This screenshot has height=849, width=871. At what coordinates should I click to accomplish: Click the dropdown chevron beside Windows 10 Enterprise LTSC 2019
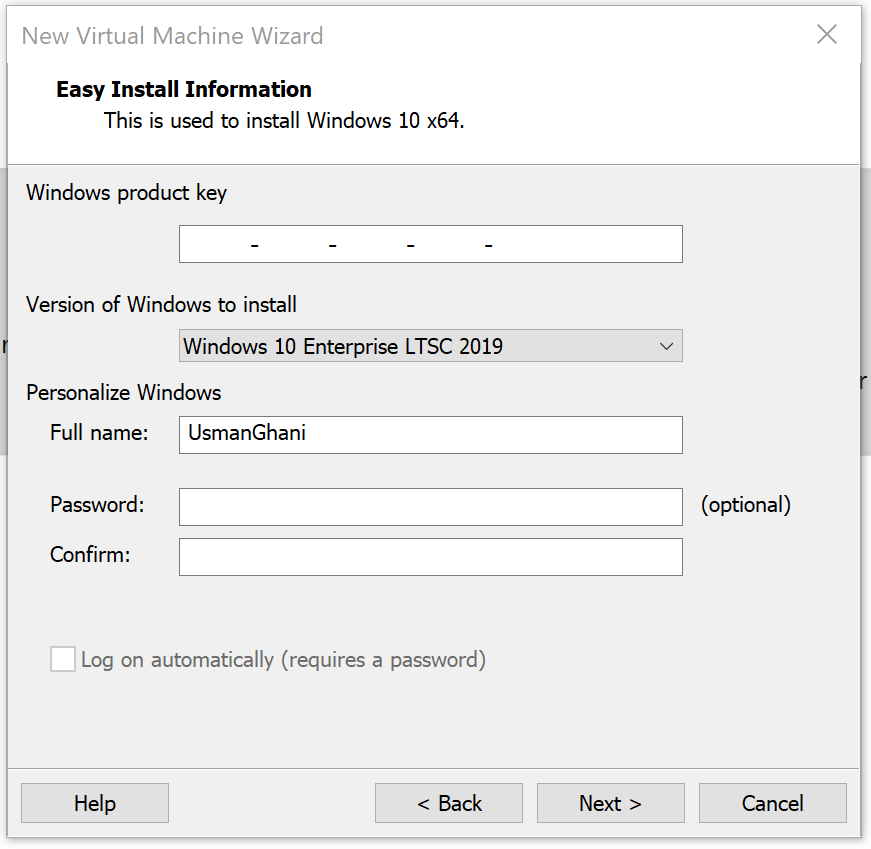[x=666, y=346]
